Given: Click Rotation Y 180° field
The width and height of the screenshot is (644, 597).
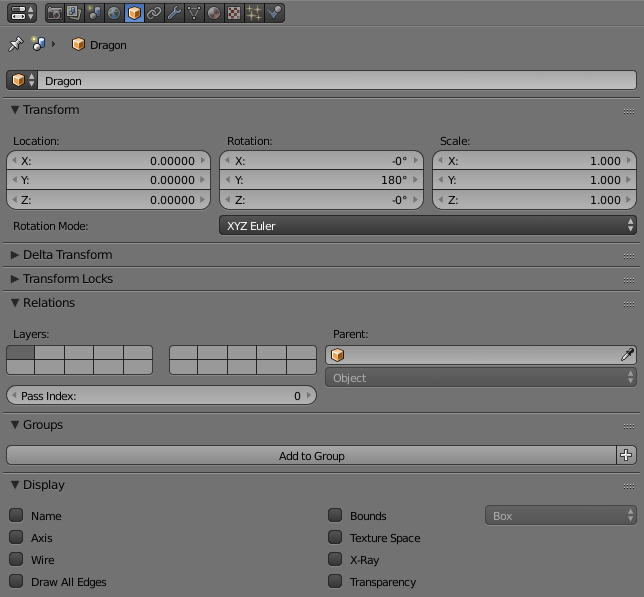Looking at the screenshot, I should [x=321, y=180].
